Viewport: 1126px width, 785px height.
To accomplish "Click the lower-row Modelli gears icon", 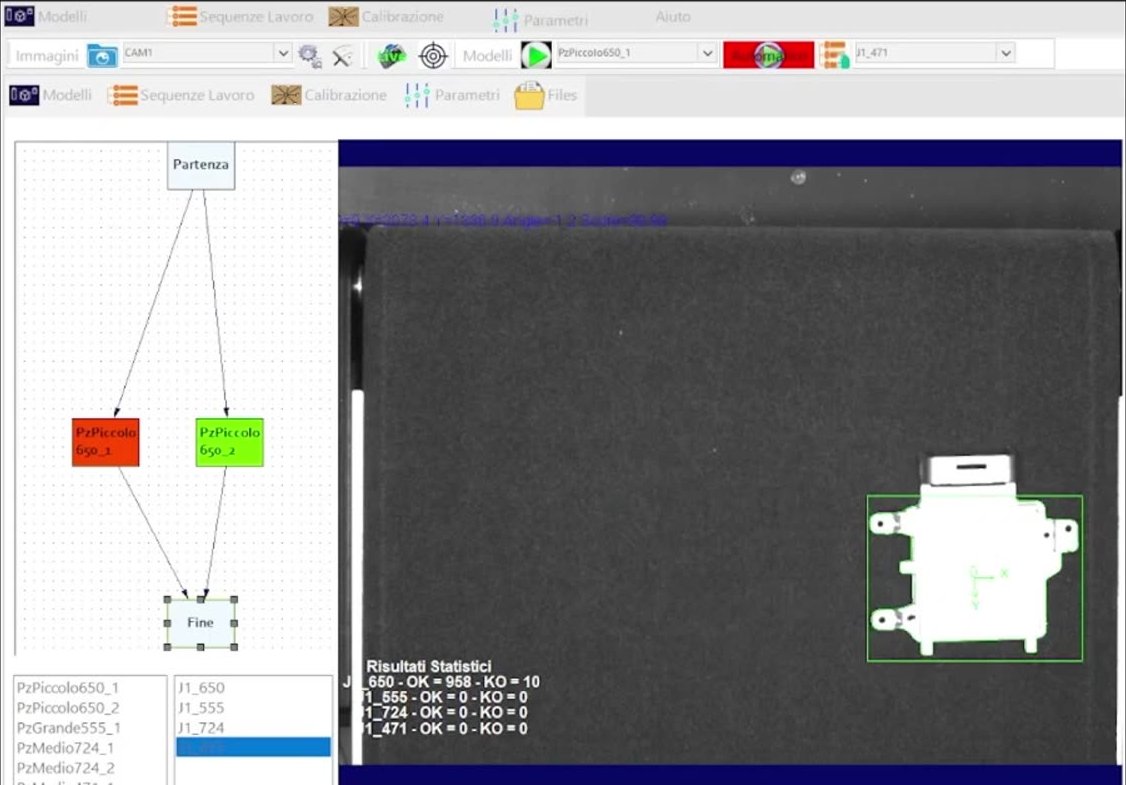I will pyautogui.click(x=24, y=95).
